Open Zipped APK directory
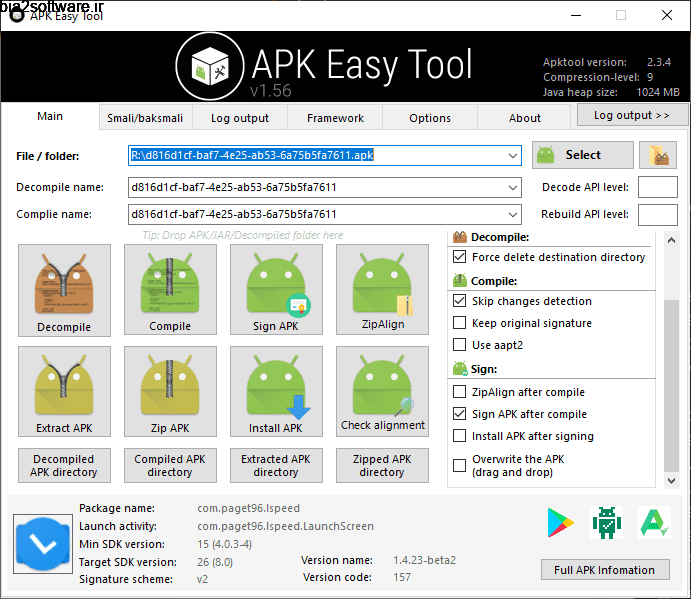 [x=382, y=465]
